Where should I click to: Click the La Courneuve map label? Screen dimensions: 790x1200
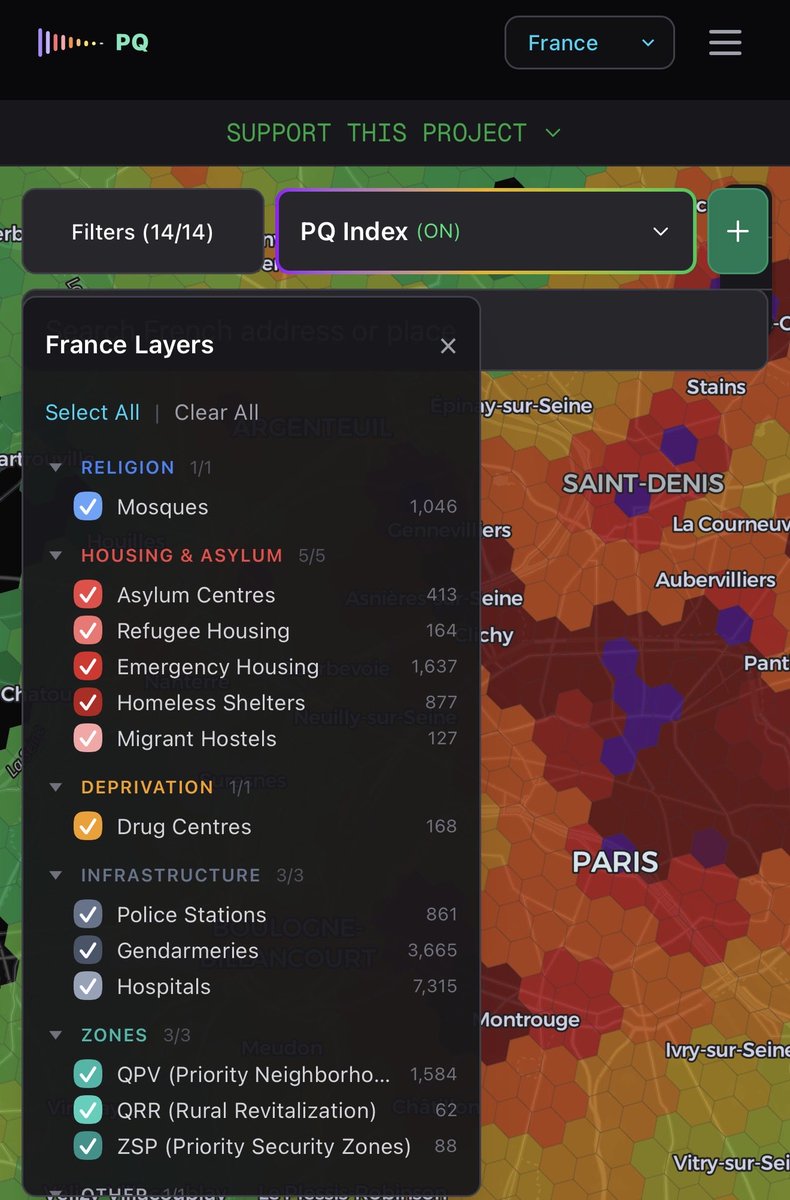730,524
